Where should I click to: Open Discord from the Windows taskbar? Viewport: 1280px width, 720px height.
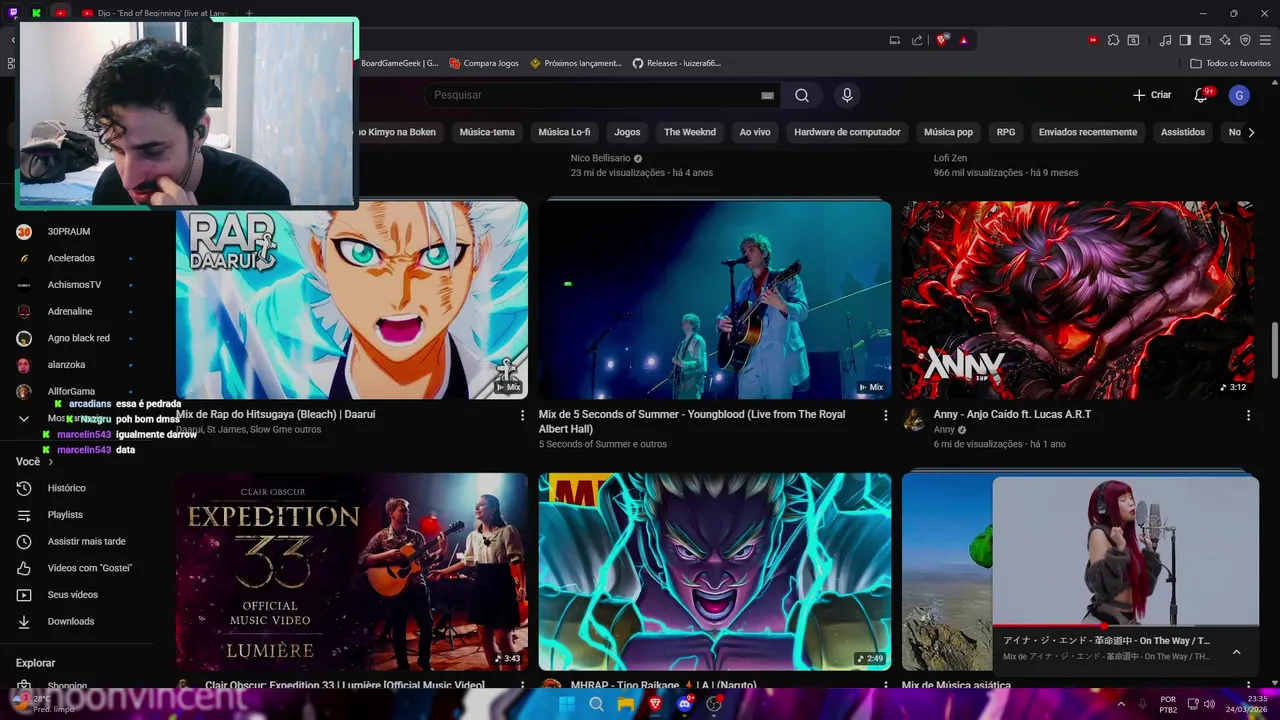[684, 704]
